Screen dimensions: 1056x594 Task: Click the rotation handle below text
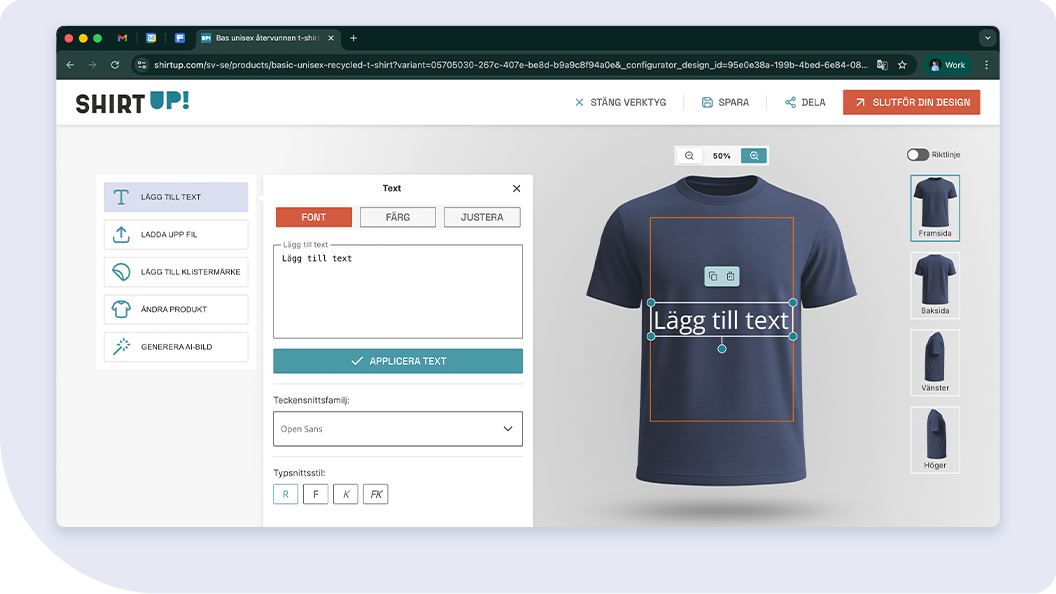[x=722, y=349]
